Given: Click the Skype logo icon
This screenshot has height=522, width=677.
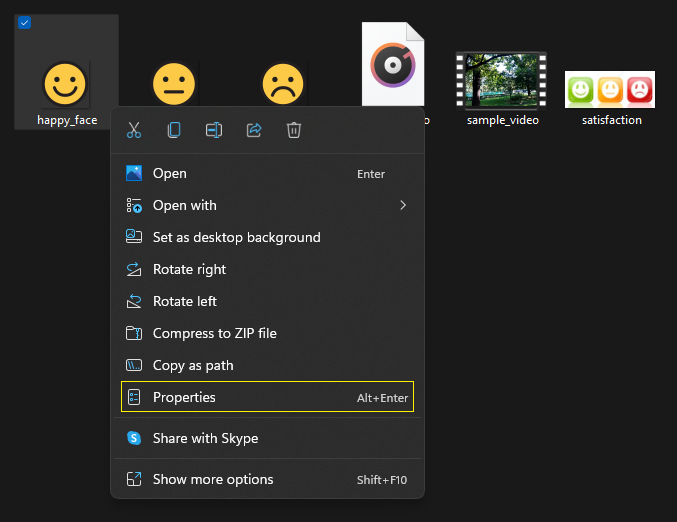Looking at the screenshot, I should point(134,438).
